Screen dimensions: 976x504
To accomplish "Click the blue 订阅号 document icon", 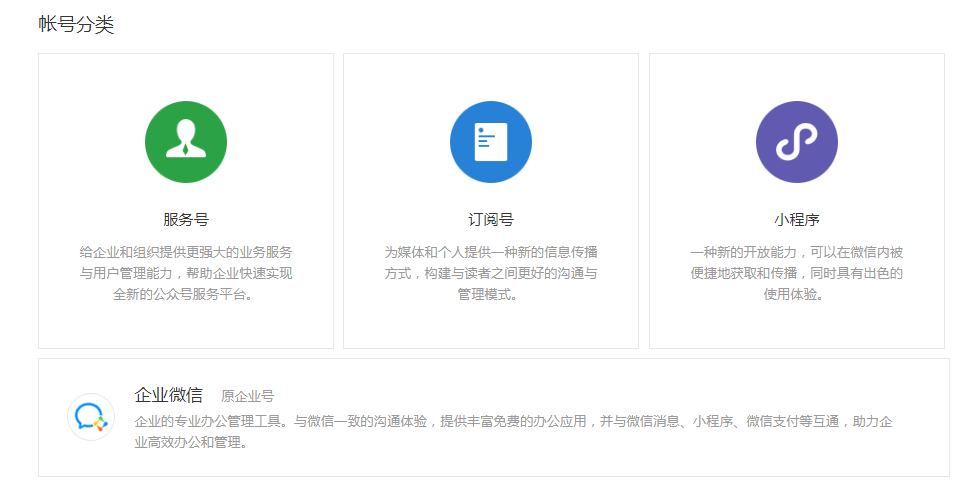I will click(491, 142).
